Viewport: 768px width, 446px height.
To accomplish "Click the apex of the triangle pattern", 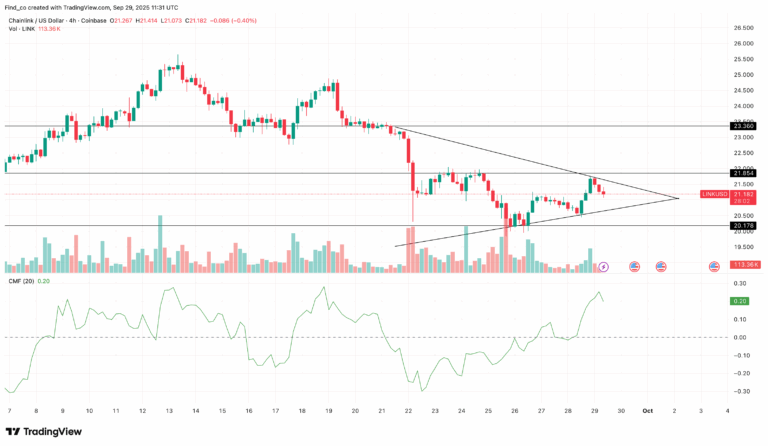I will pos(679,197).
